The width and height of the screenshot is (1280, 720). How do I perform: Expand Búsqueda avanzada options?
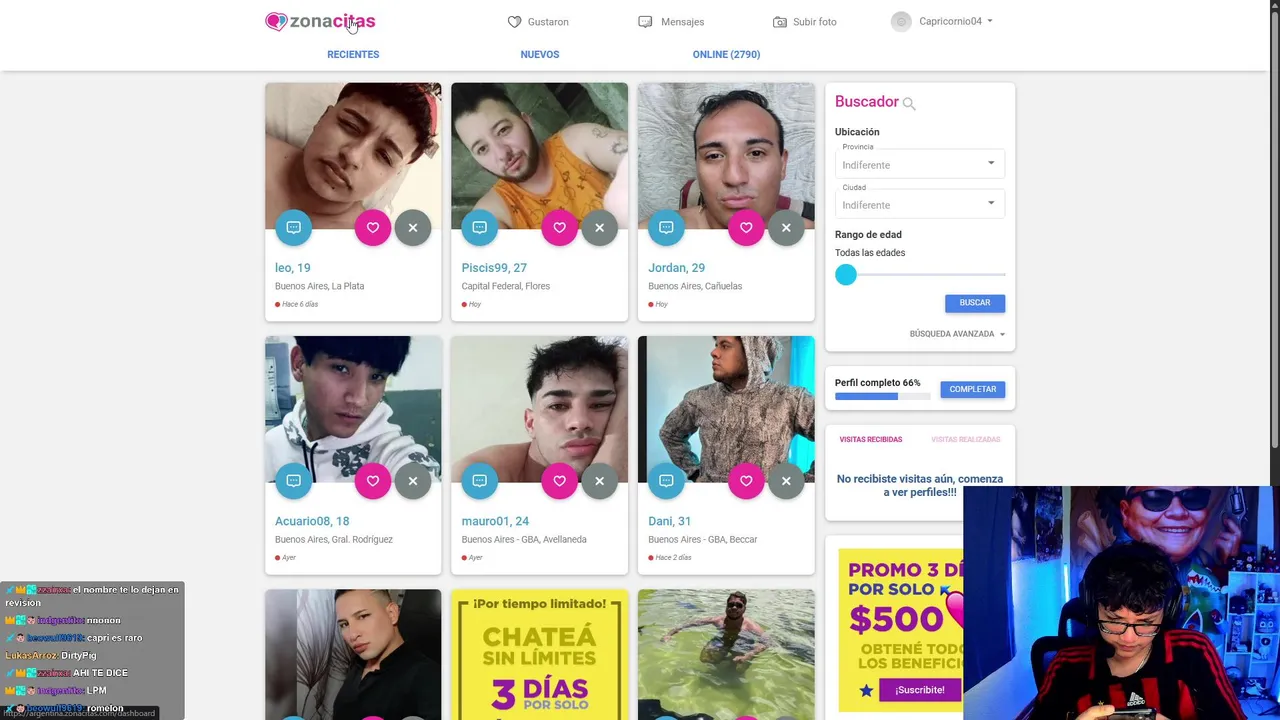click(957, 334)
